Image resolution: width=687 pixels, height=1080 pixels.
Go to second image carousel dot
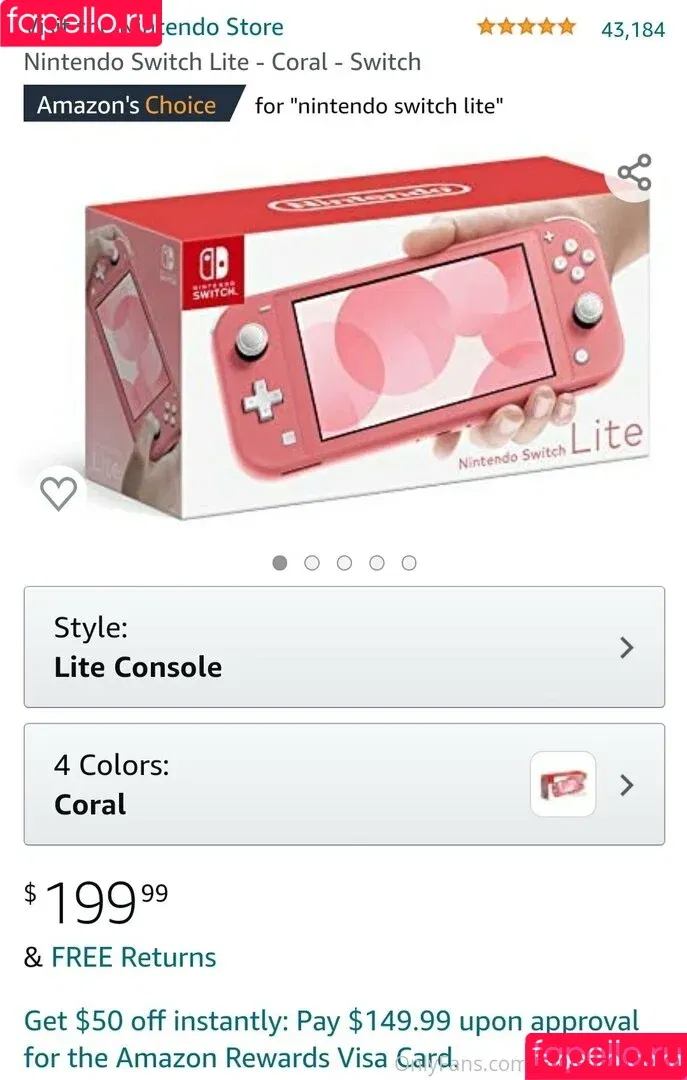(312, 563)
